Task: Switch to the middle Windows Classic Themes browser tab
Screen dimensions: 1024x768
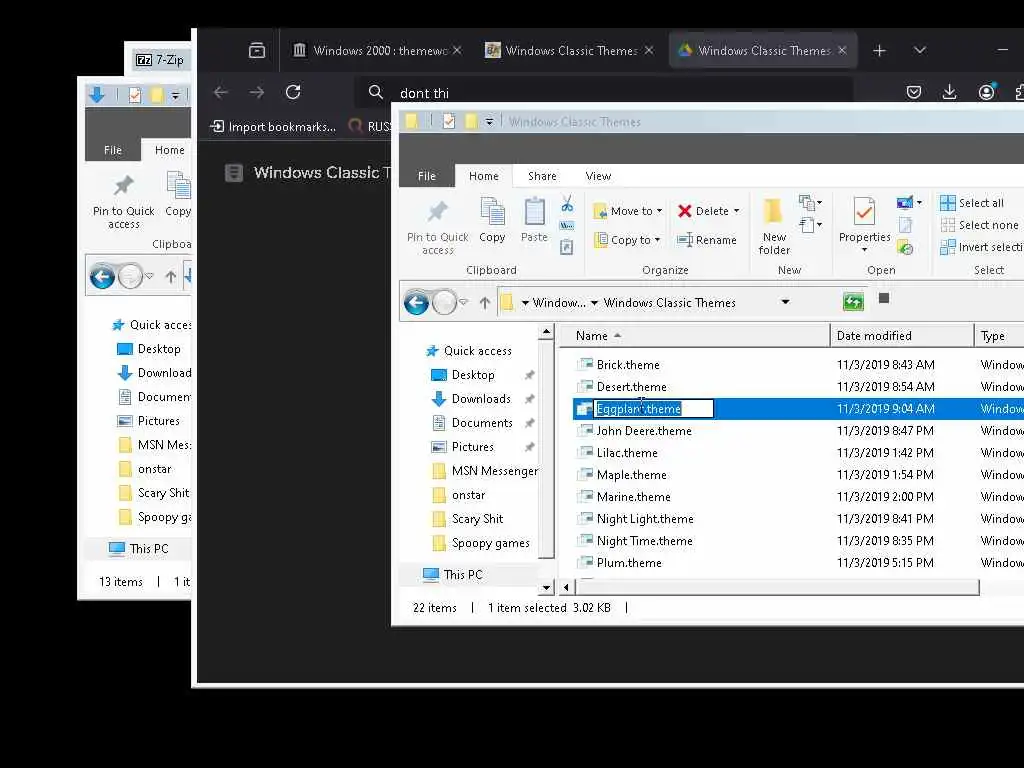Action: (x=568, y=50)
